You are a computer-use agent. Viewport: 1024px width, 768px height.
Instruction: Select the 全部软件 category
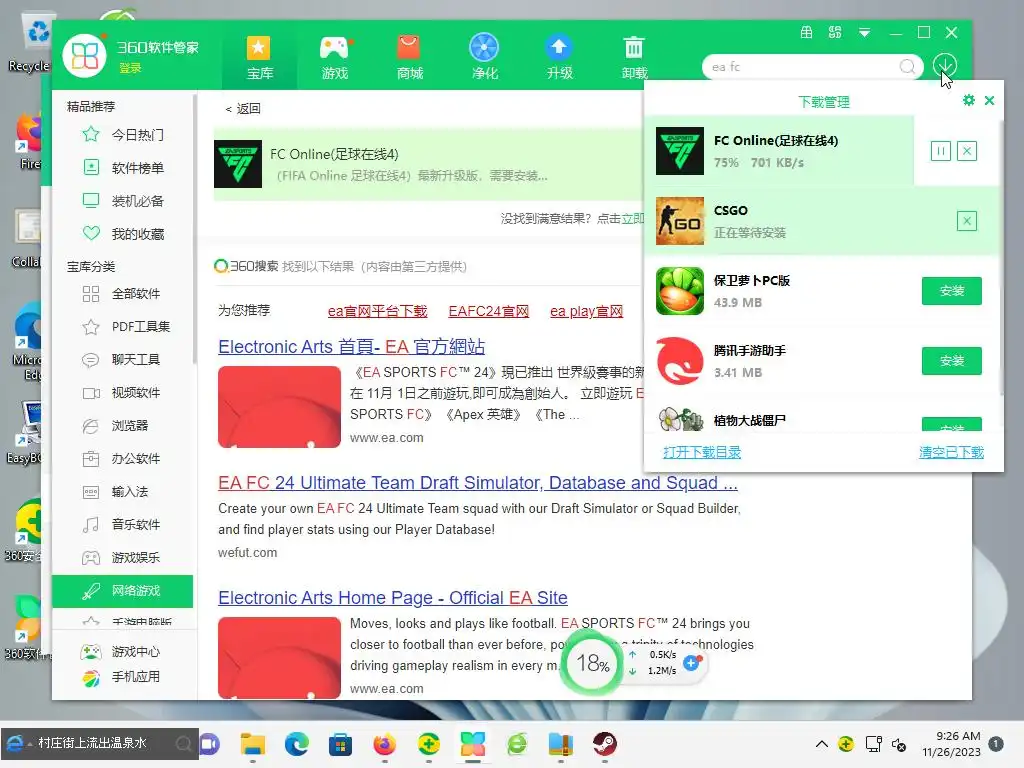coord(136,293)
